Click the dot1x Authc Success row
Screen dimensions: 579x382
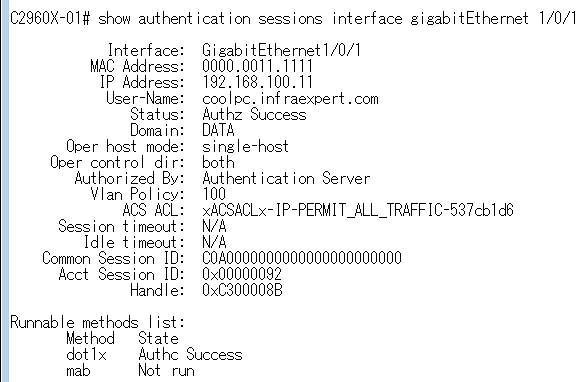(x=154, y=354)
